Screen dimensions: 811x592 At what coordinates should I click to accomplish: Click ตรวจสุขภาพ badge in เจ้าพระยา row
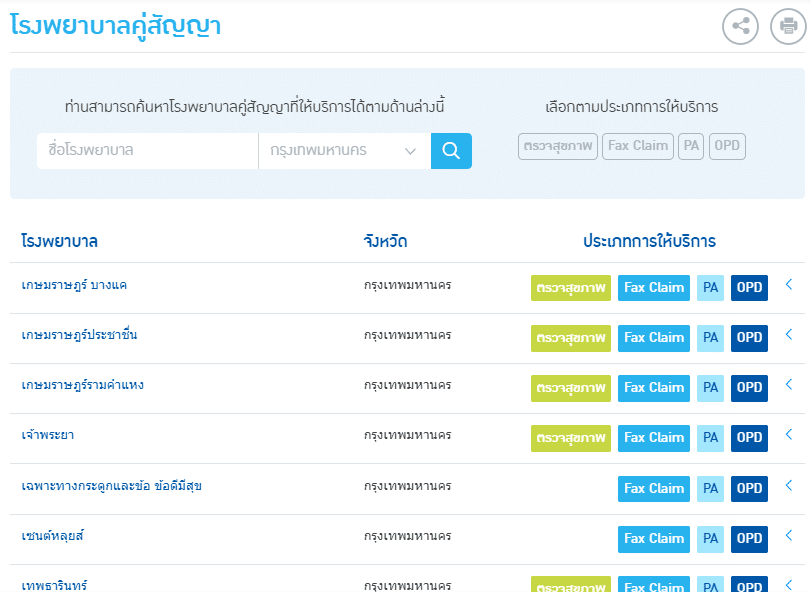point(570,438)
